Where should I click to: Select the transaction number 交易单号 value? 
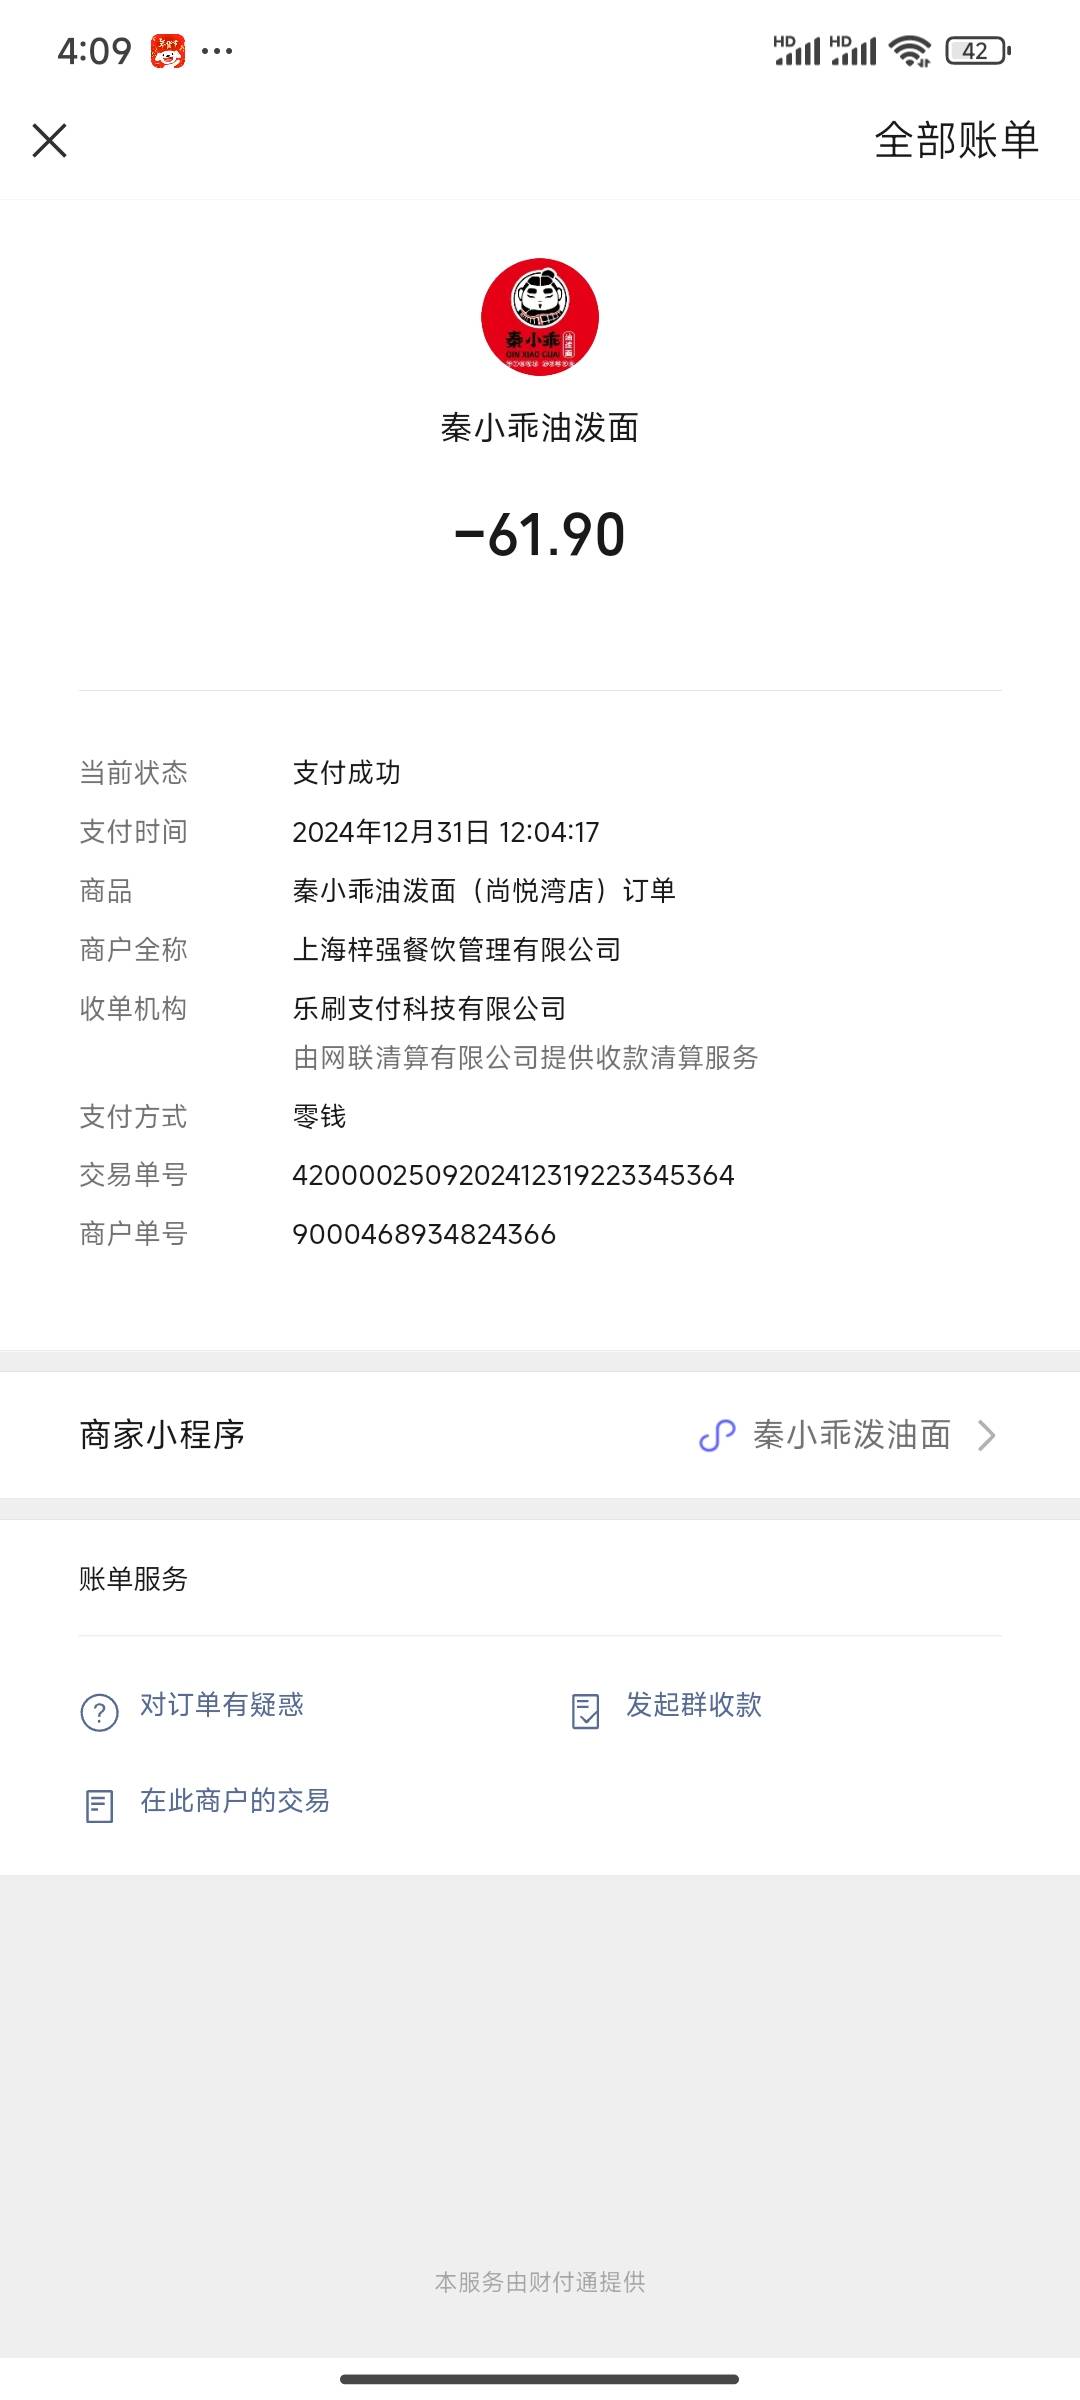(x=513, y=1175)
